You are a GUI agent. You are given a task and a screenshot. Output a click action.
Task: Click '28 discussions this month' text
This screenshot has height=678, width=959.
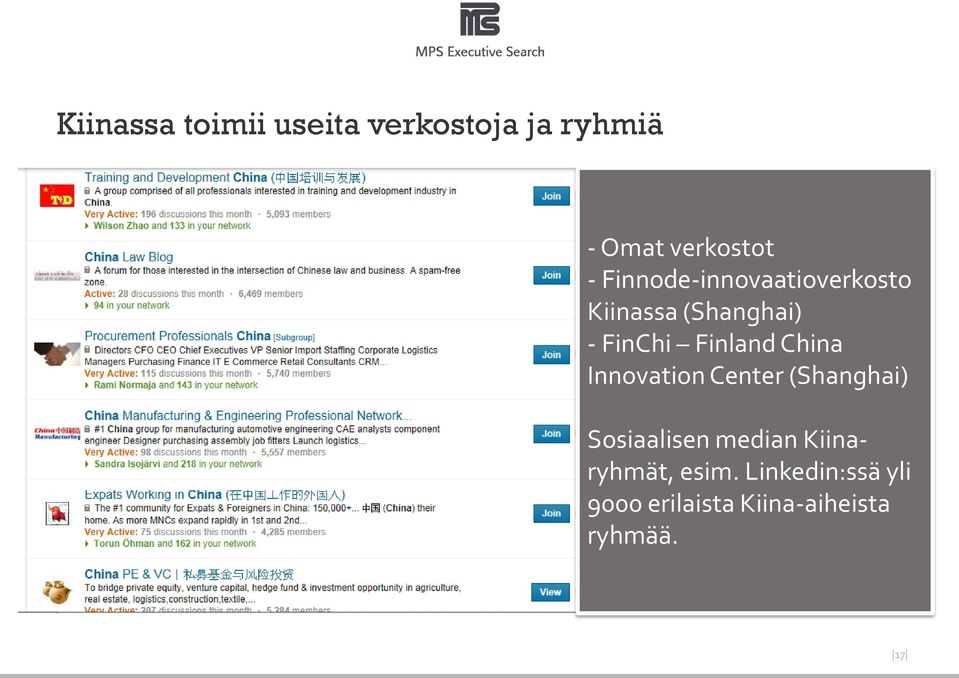click(x=171, y=294)
